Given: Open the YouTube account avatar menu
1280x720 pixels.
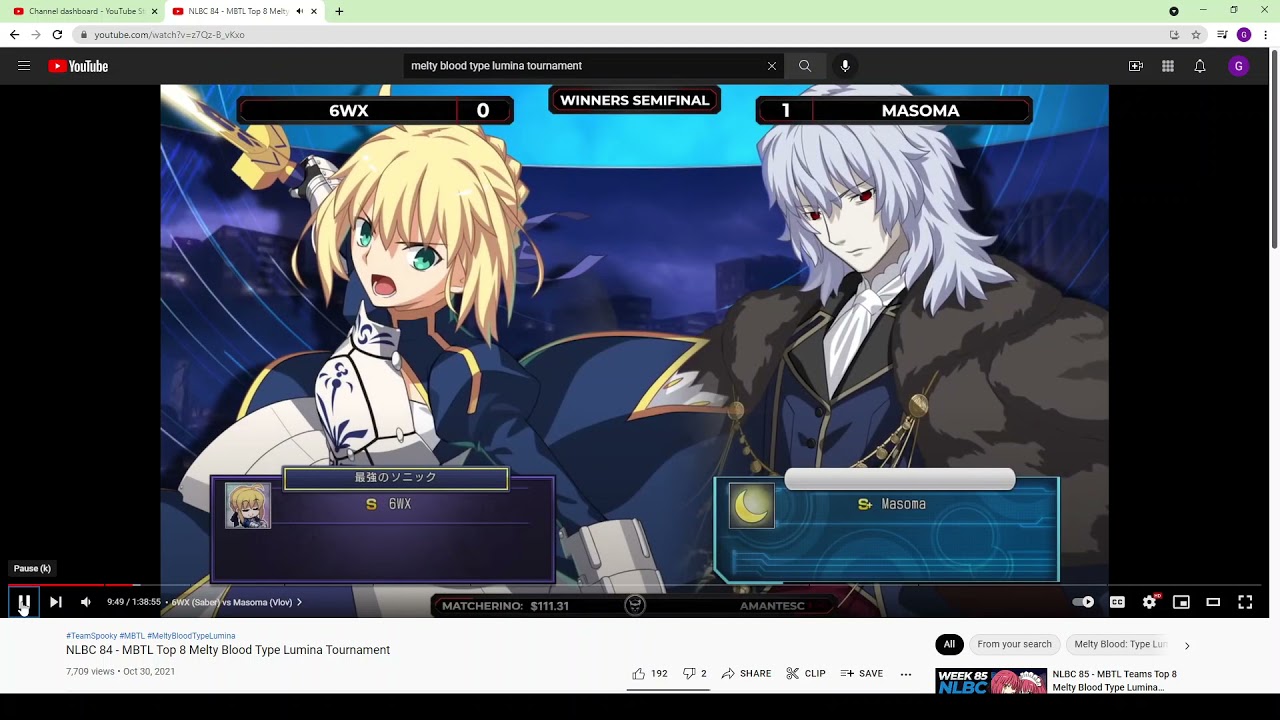Looking at the screenshot, I should click(1239, 66).
